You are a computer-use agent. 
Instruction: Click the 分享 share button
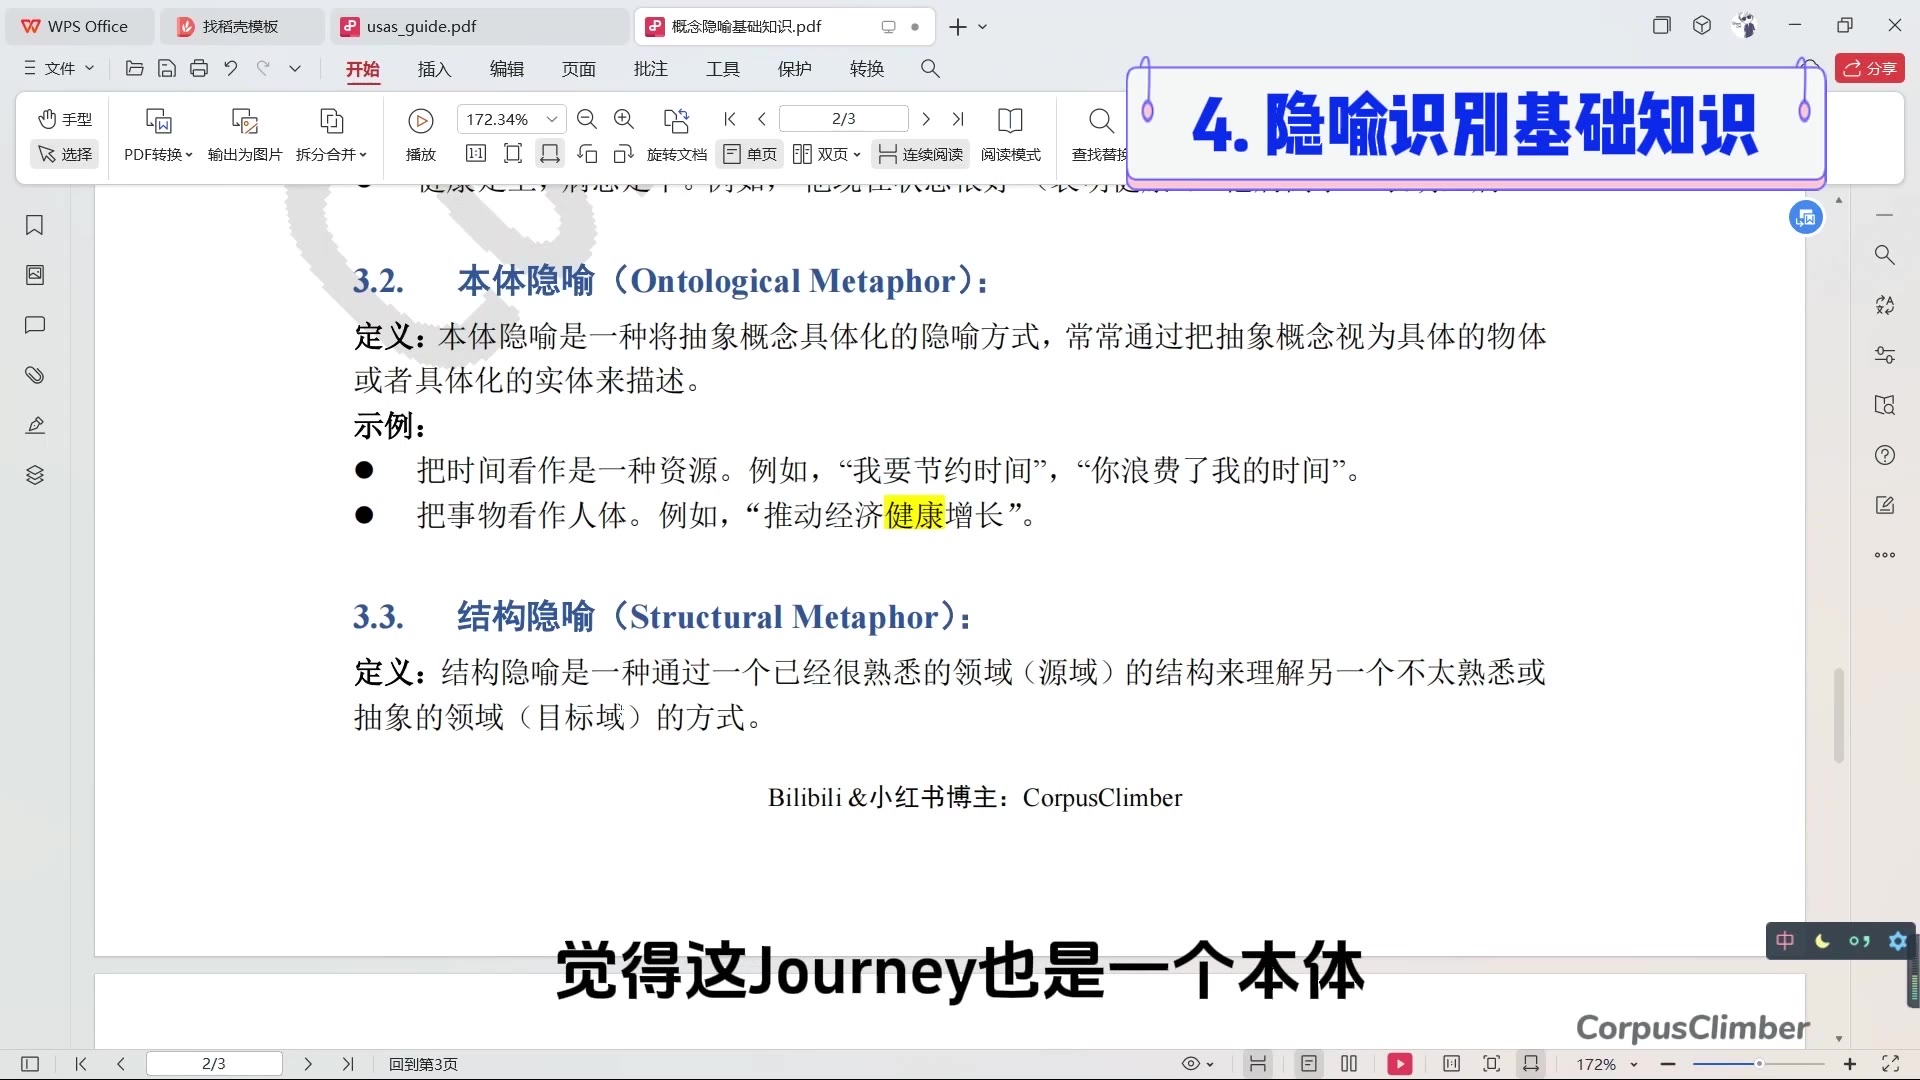[1869, 68]
